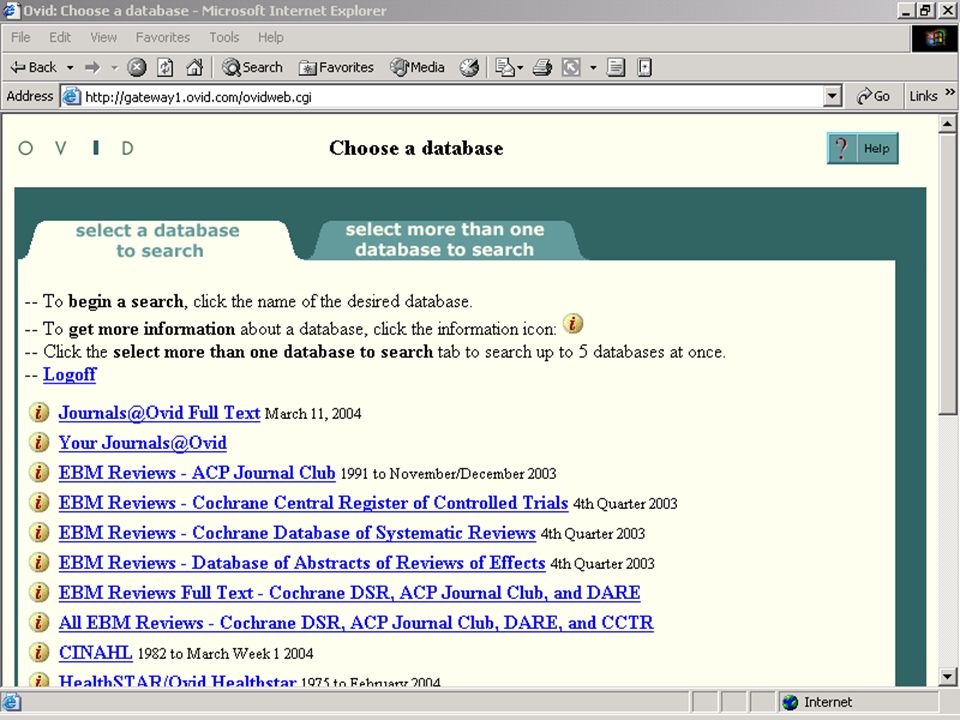This screenshot has width=960, height=720.
Task: Click the IE icon in the window title bar
Action: (11, 10)
